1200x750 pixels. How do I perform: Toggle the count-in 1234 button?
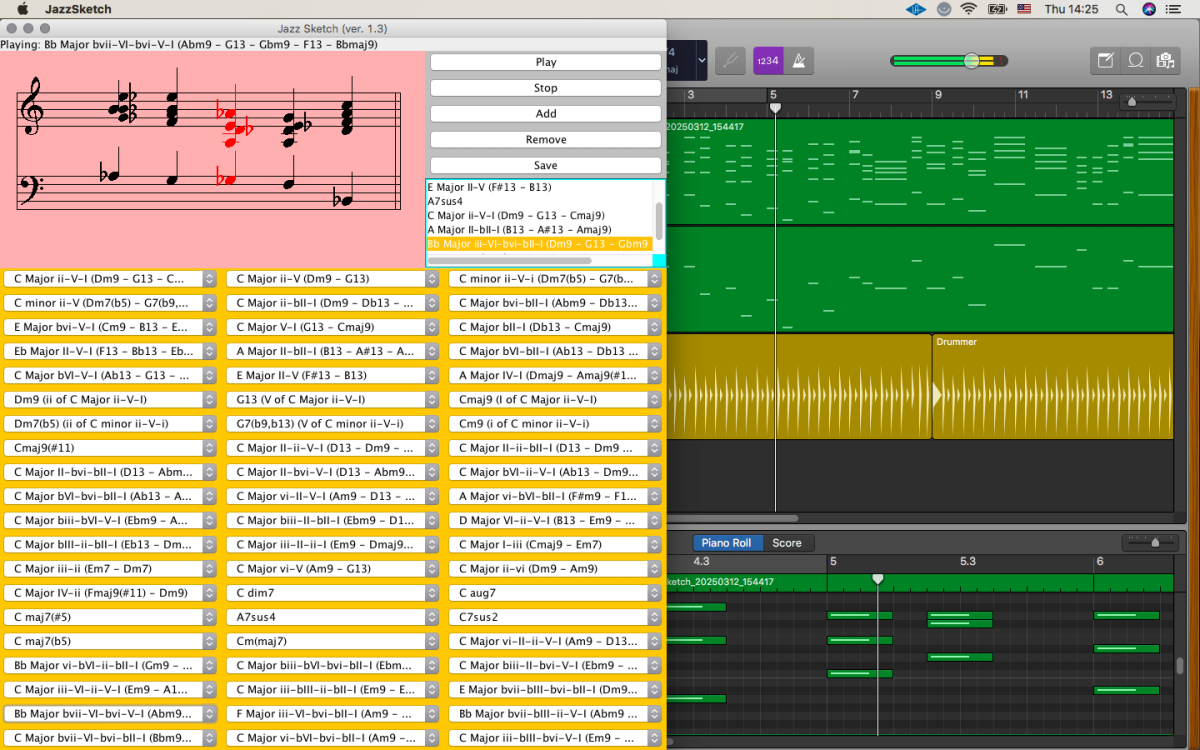pos(768,60)
